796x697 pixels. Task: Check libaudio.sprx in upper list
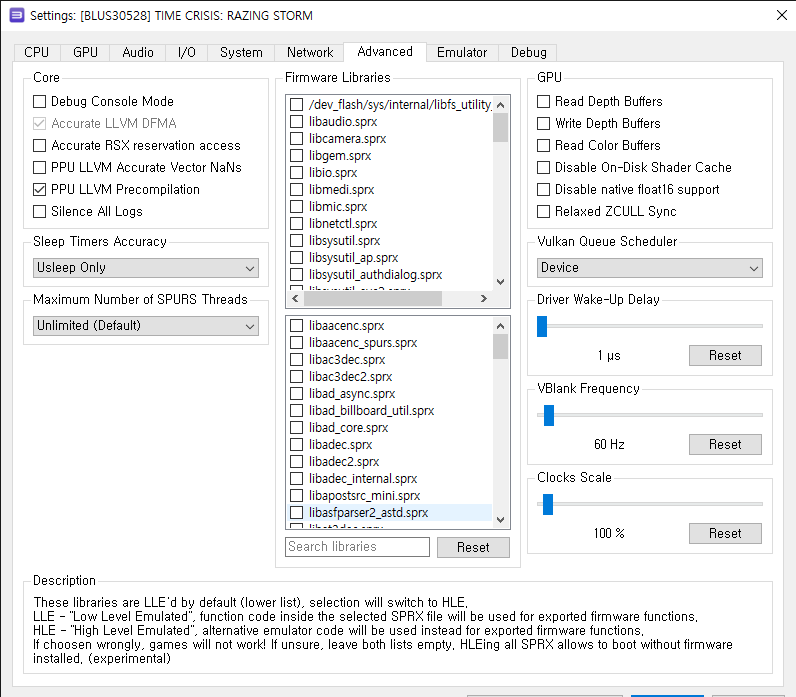click(296, 122)
